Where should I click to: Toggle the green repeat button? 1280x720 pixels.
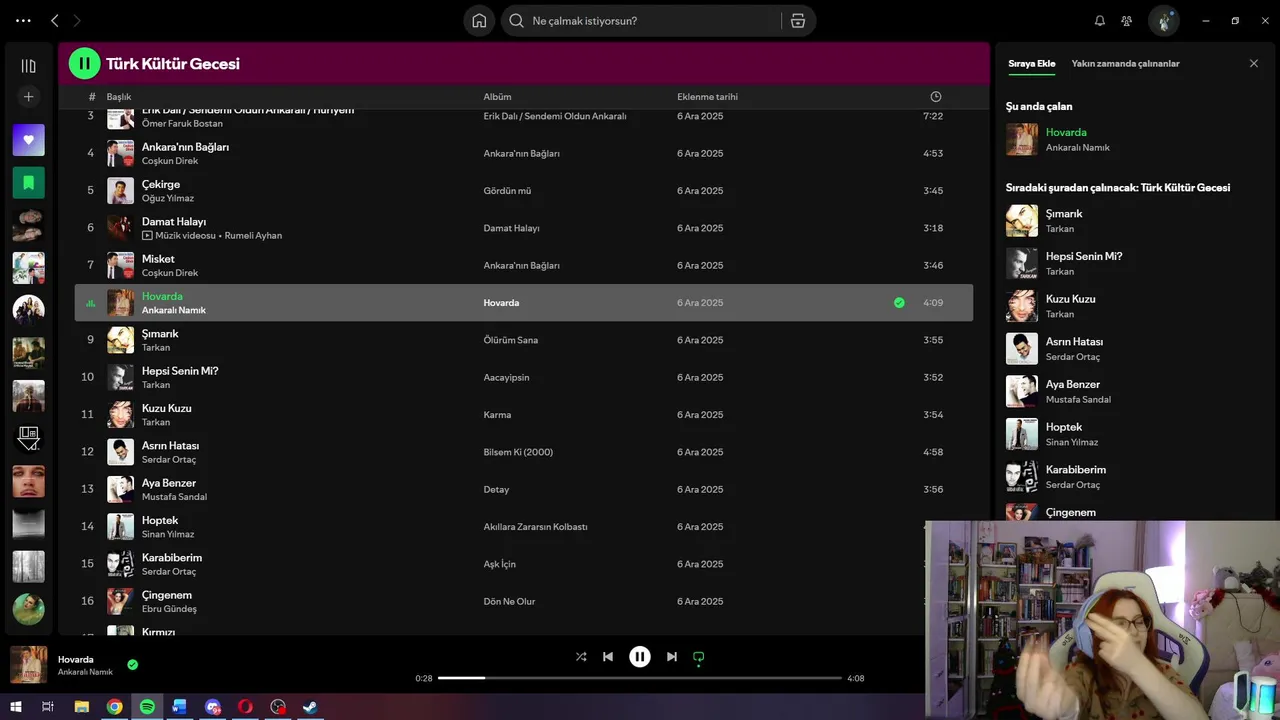coord(699,657)
